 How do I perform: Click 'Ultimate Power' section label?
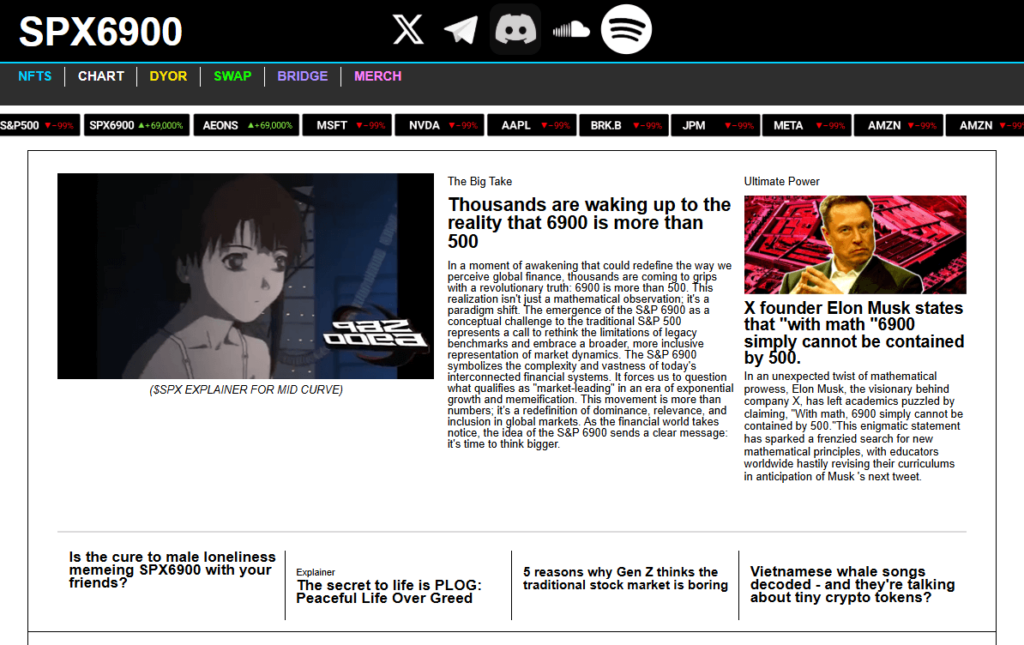[x=781, y=181]
